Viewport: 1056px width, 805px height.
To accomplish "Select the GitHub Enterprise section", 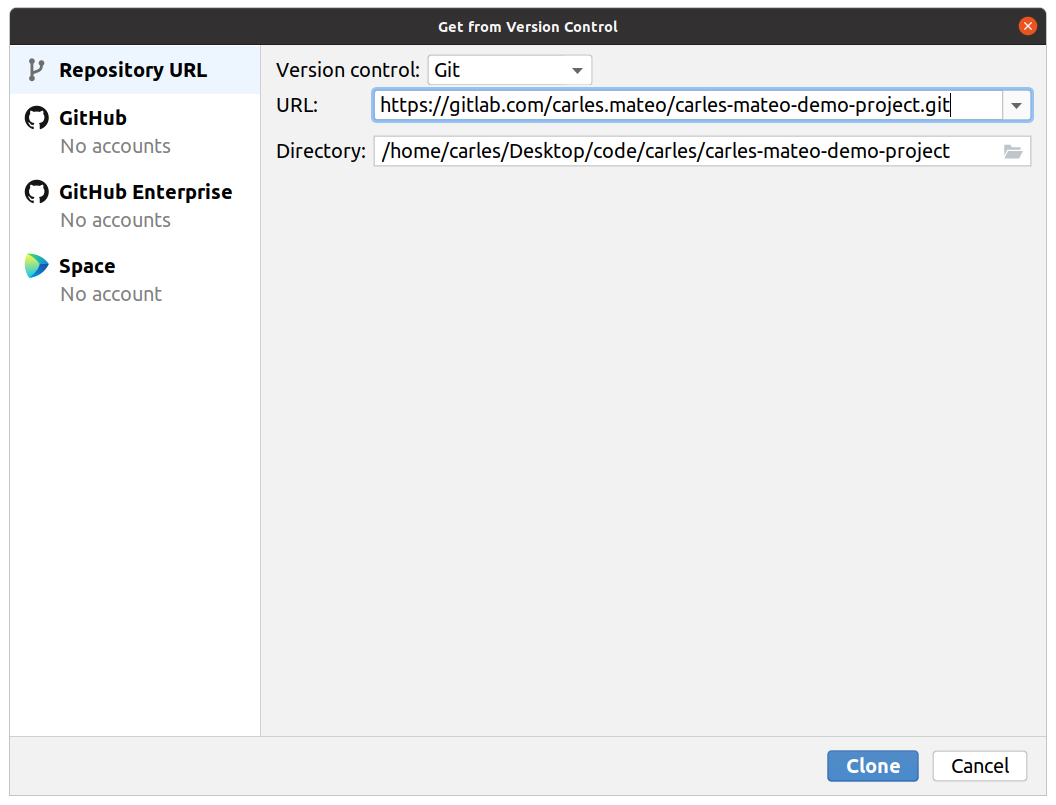I will point(135,205).
